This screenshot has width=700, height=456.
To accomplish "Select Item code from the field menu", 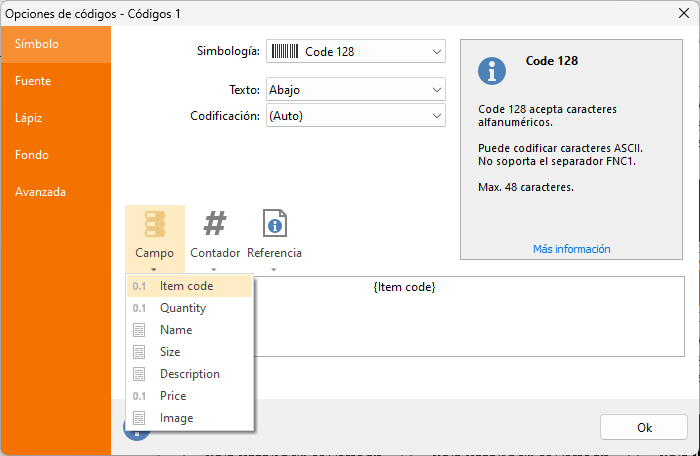I will 190,286.
